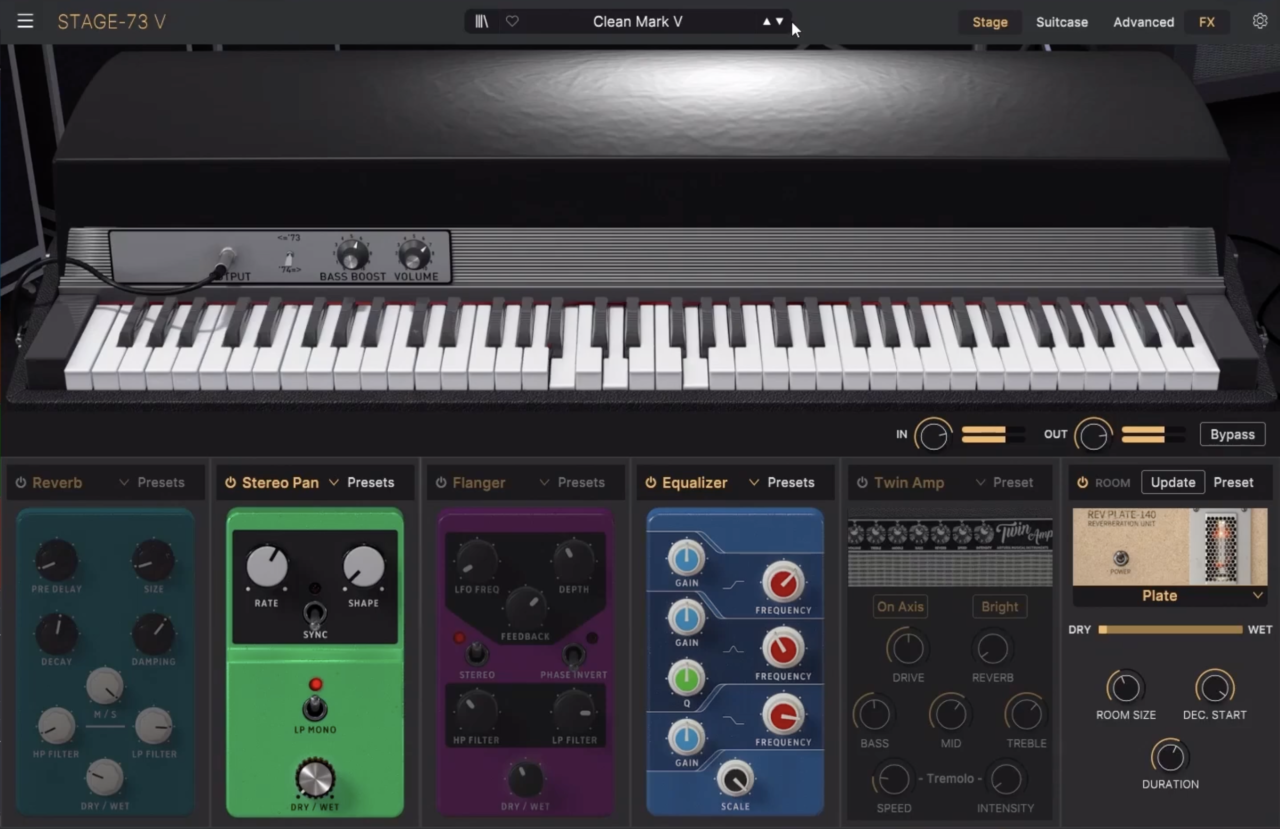Flip the Flanger Stereo switch
The image size is (1280, 829).
477,653
